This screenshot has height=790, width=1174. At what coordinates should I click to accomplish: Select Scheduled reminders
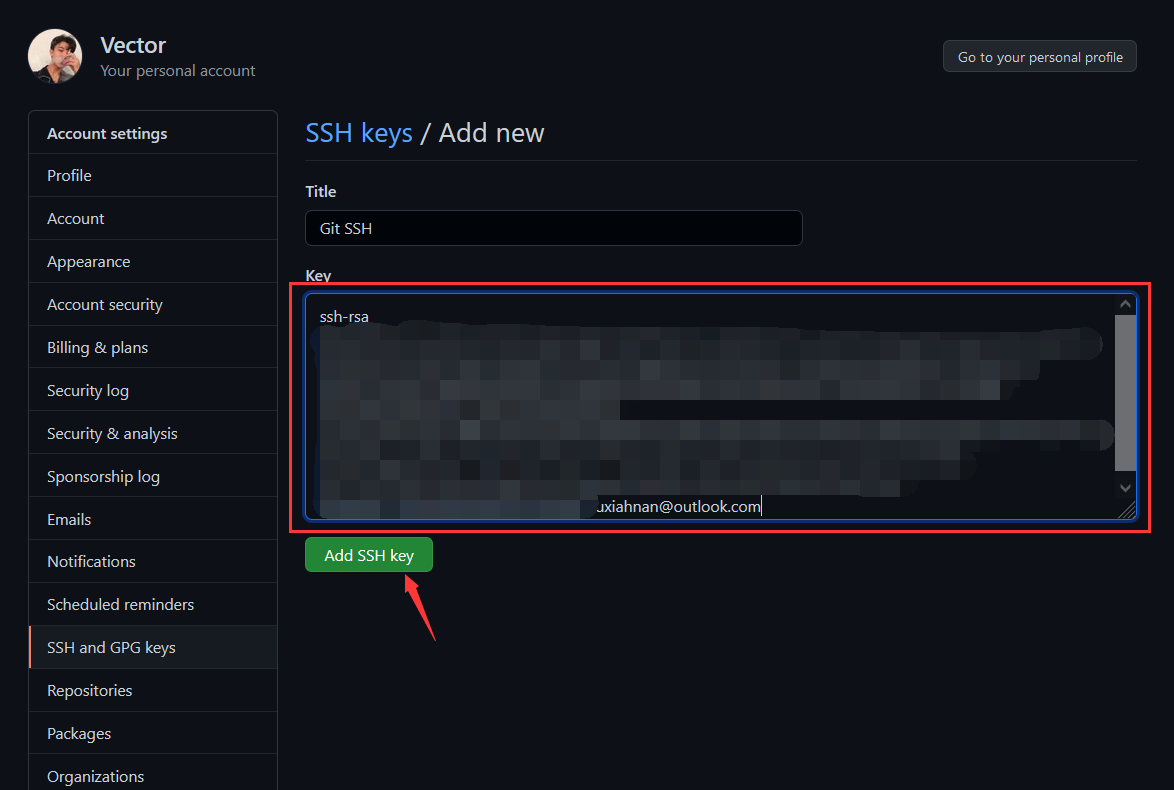(153, 604)
